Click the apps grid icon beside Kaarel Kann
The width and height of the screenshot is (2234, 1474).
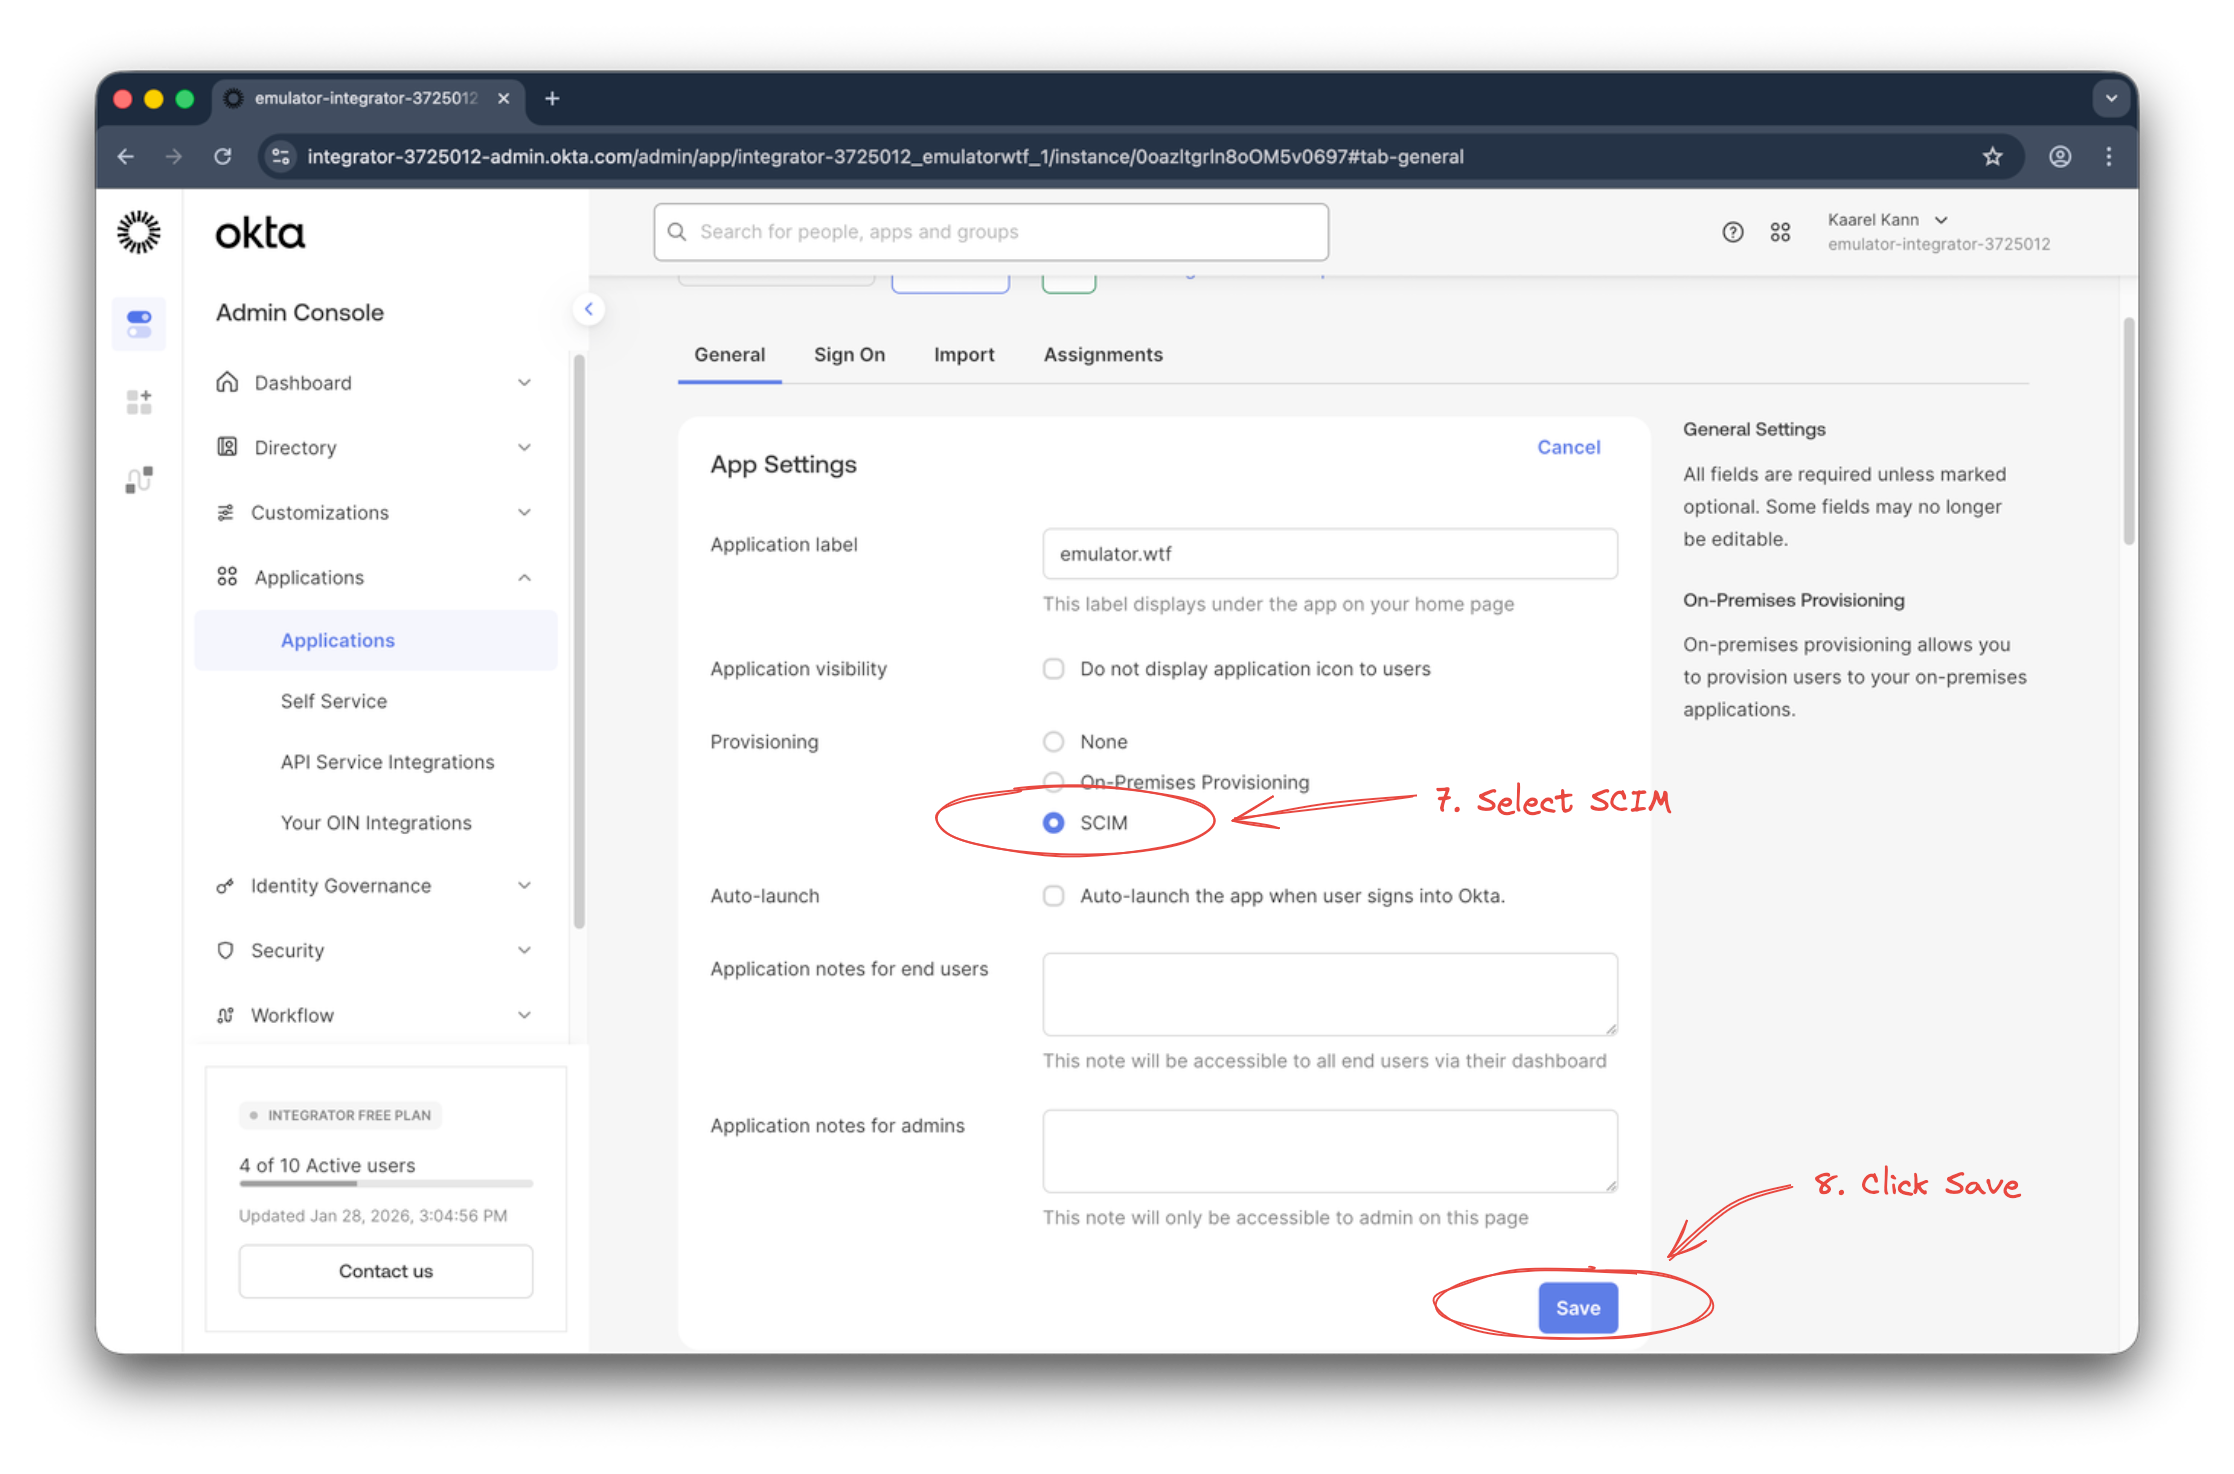(x=1780, y=231)
